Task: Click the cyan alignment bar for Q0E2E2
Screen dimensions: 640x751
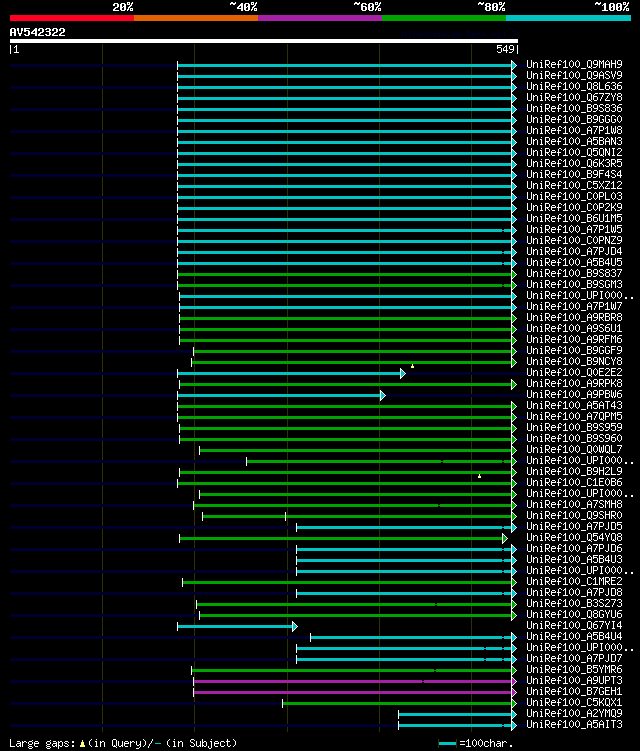Action: [x=289, y=374]
